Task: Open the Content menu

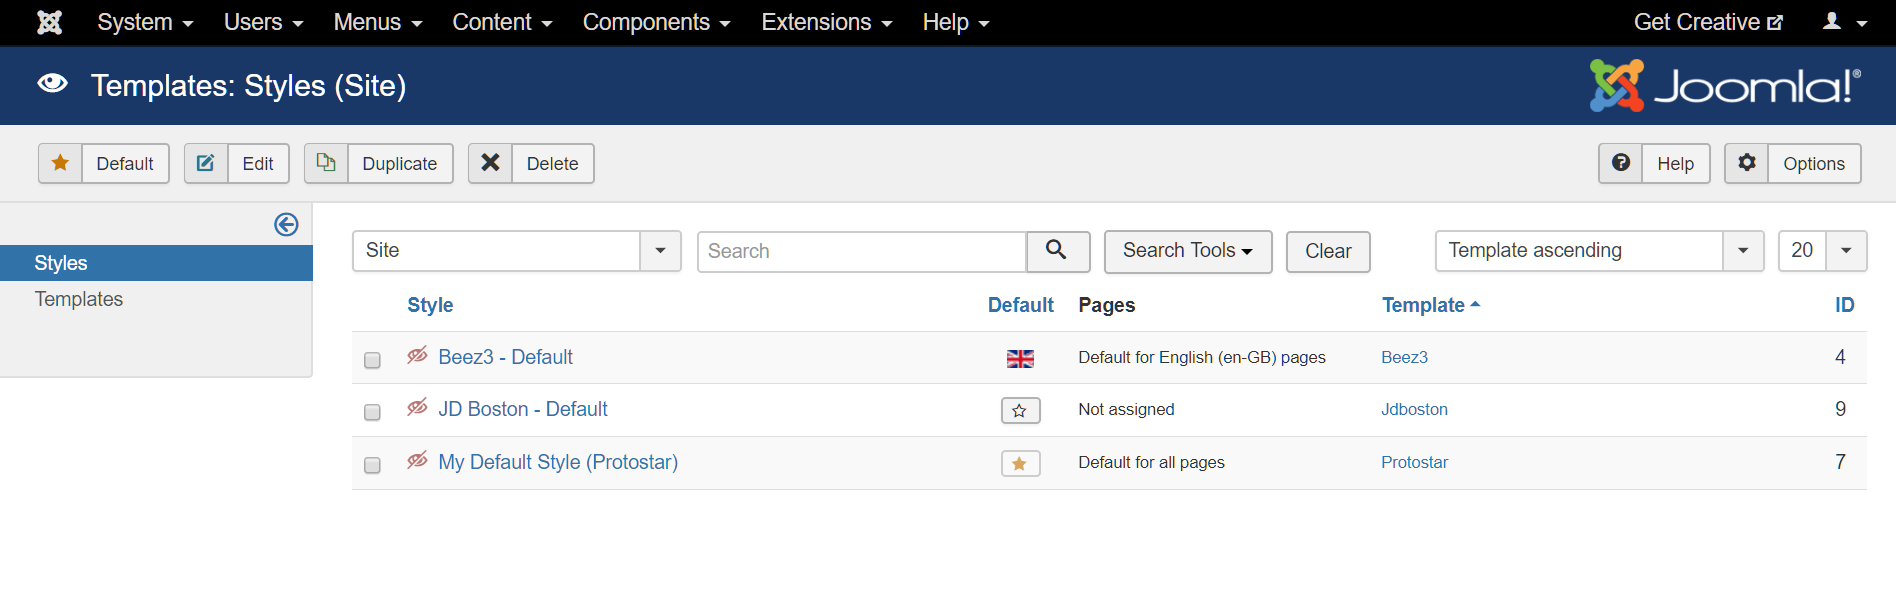Action: tap(502, 22)
